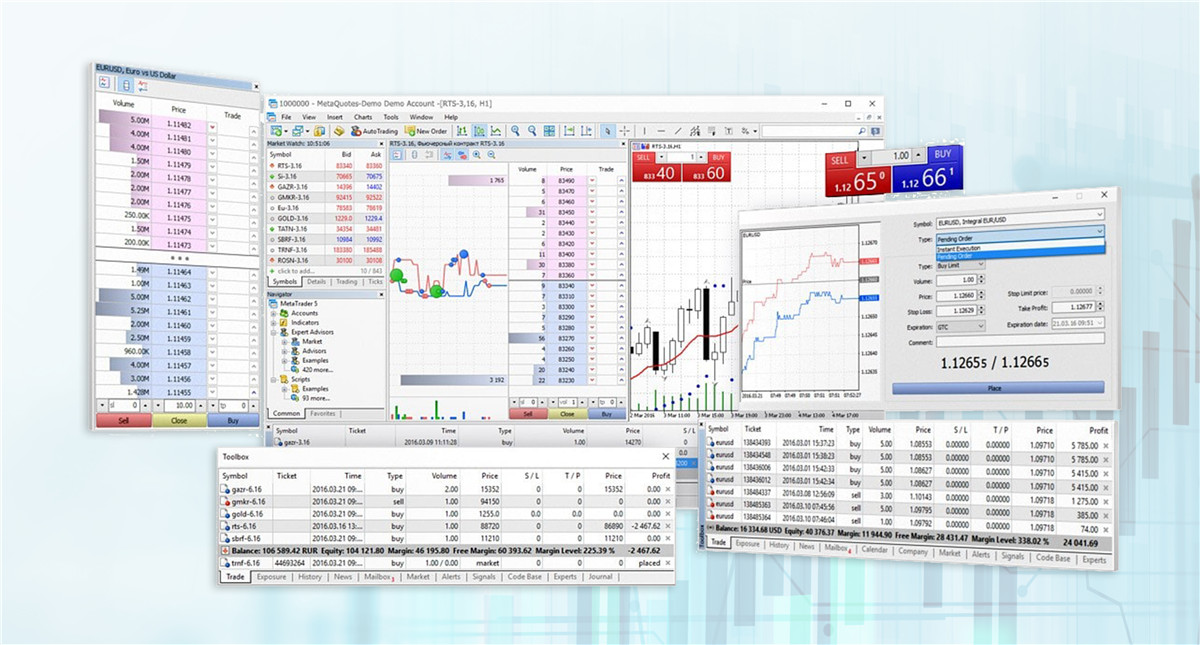Click the Take Profit field in order window

(x=1074, y=308)
